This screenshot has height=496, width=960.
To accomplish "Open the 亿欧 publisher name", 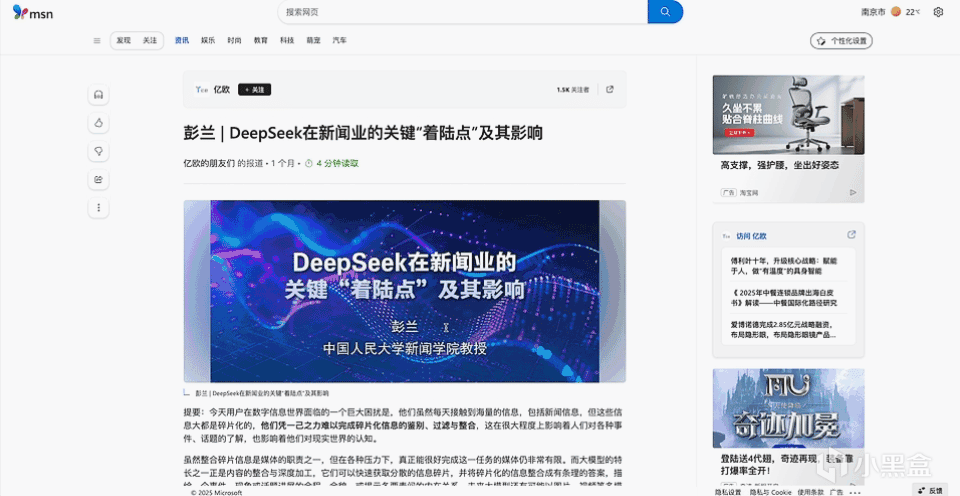I will 222,89.
